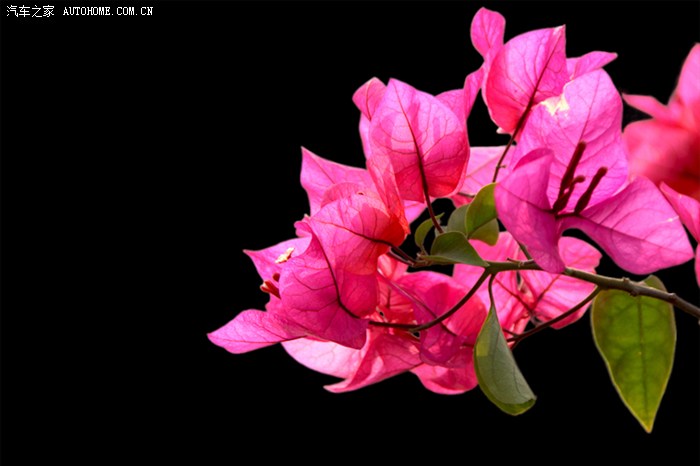Click the 汽车之家 watermark text
The width and height of the screenshot is (700, 466).
[30, 11]
